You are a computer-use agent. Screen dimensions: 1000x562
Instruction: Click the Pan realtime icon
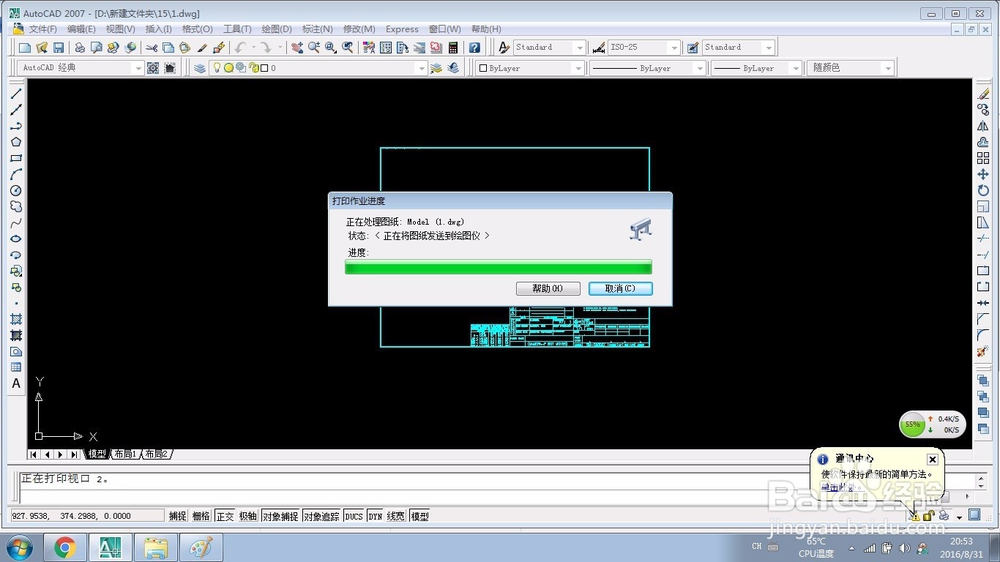[297, 47]
